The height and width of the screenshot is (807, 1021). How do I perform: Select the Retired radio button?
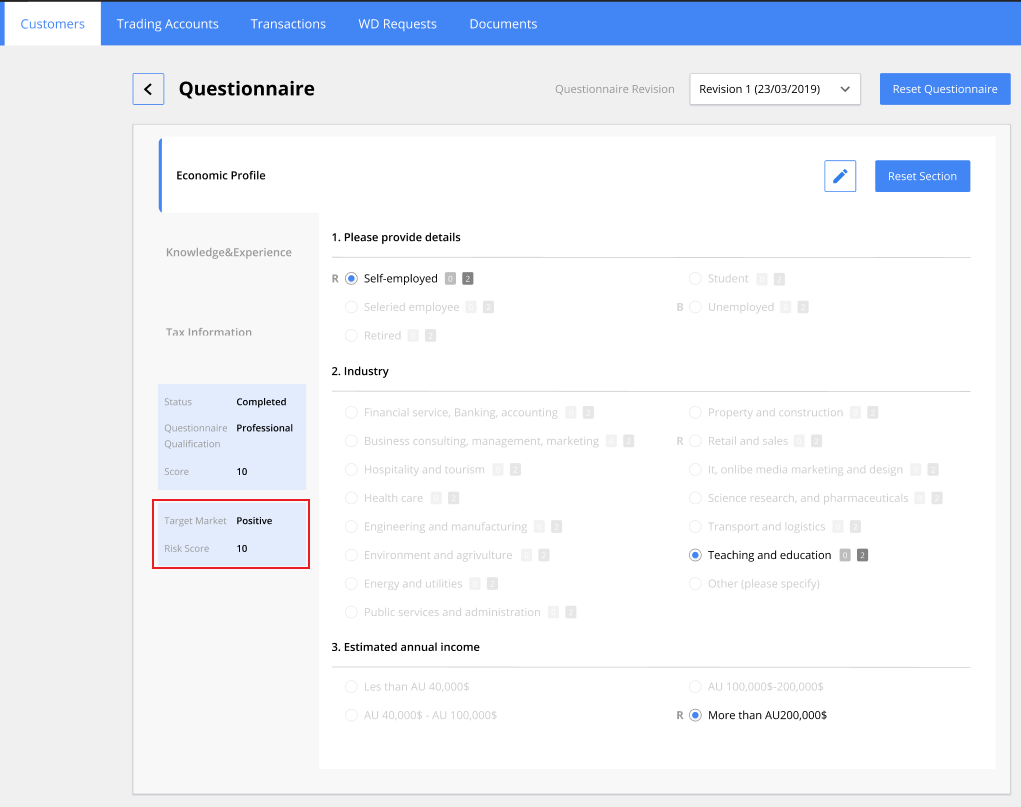tap(351, 335)
